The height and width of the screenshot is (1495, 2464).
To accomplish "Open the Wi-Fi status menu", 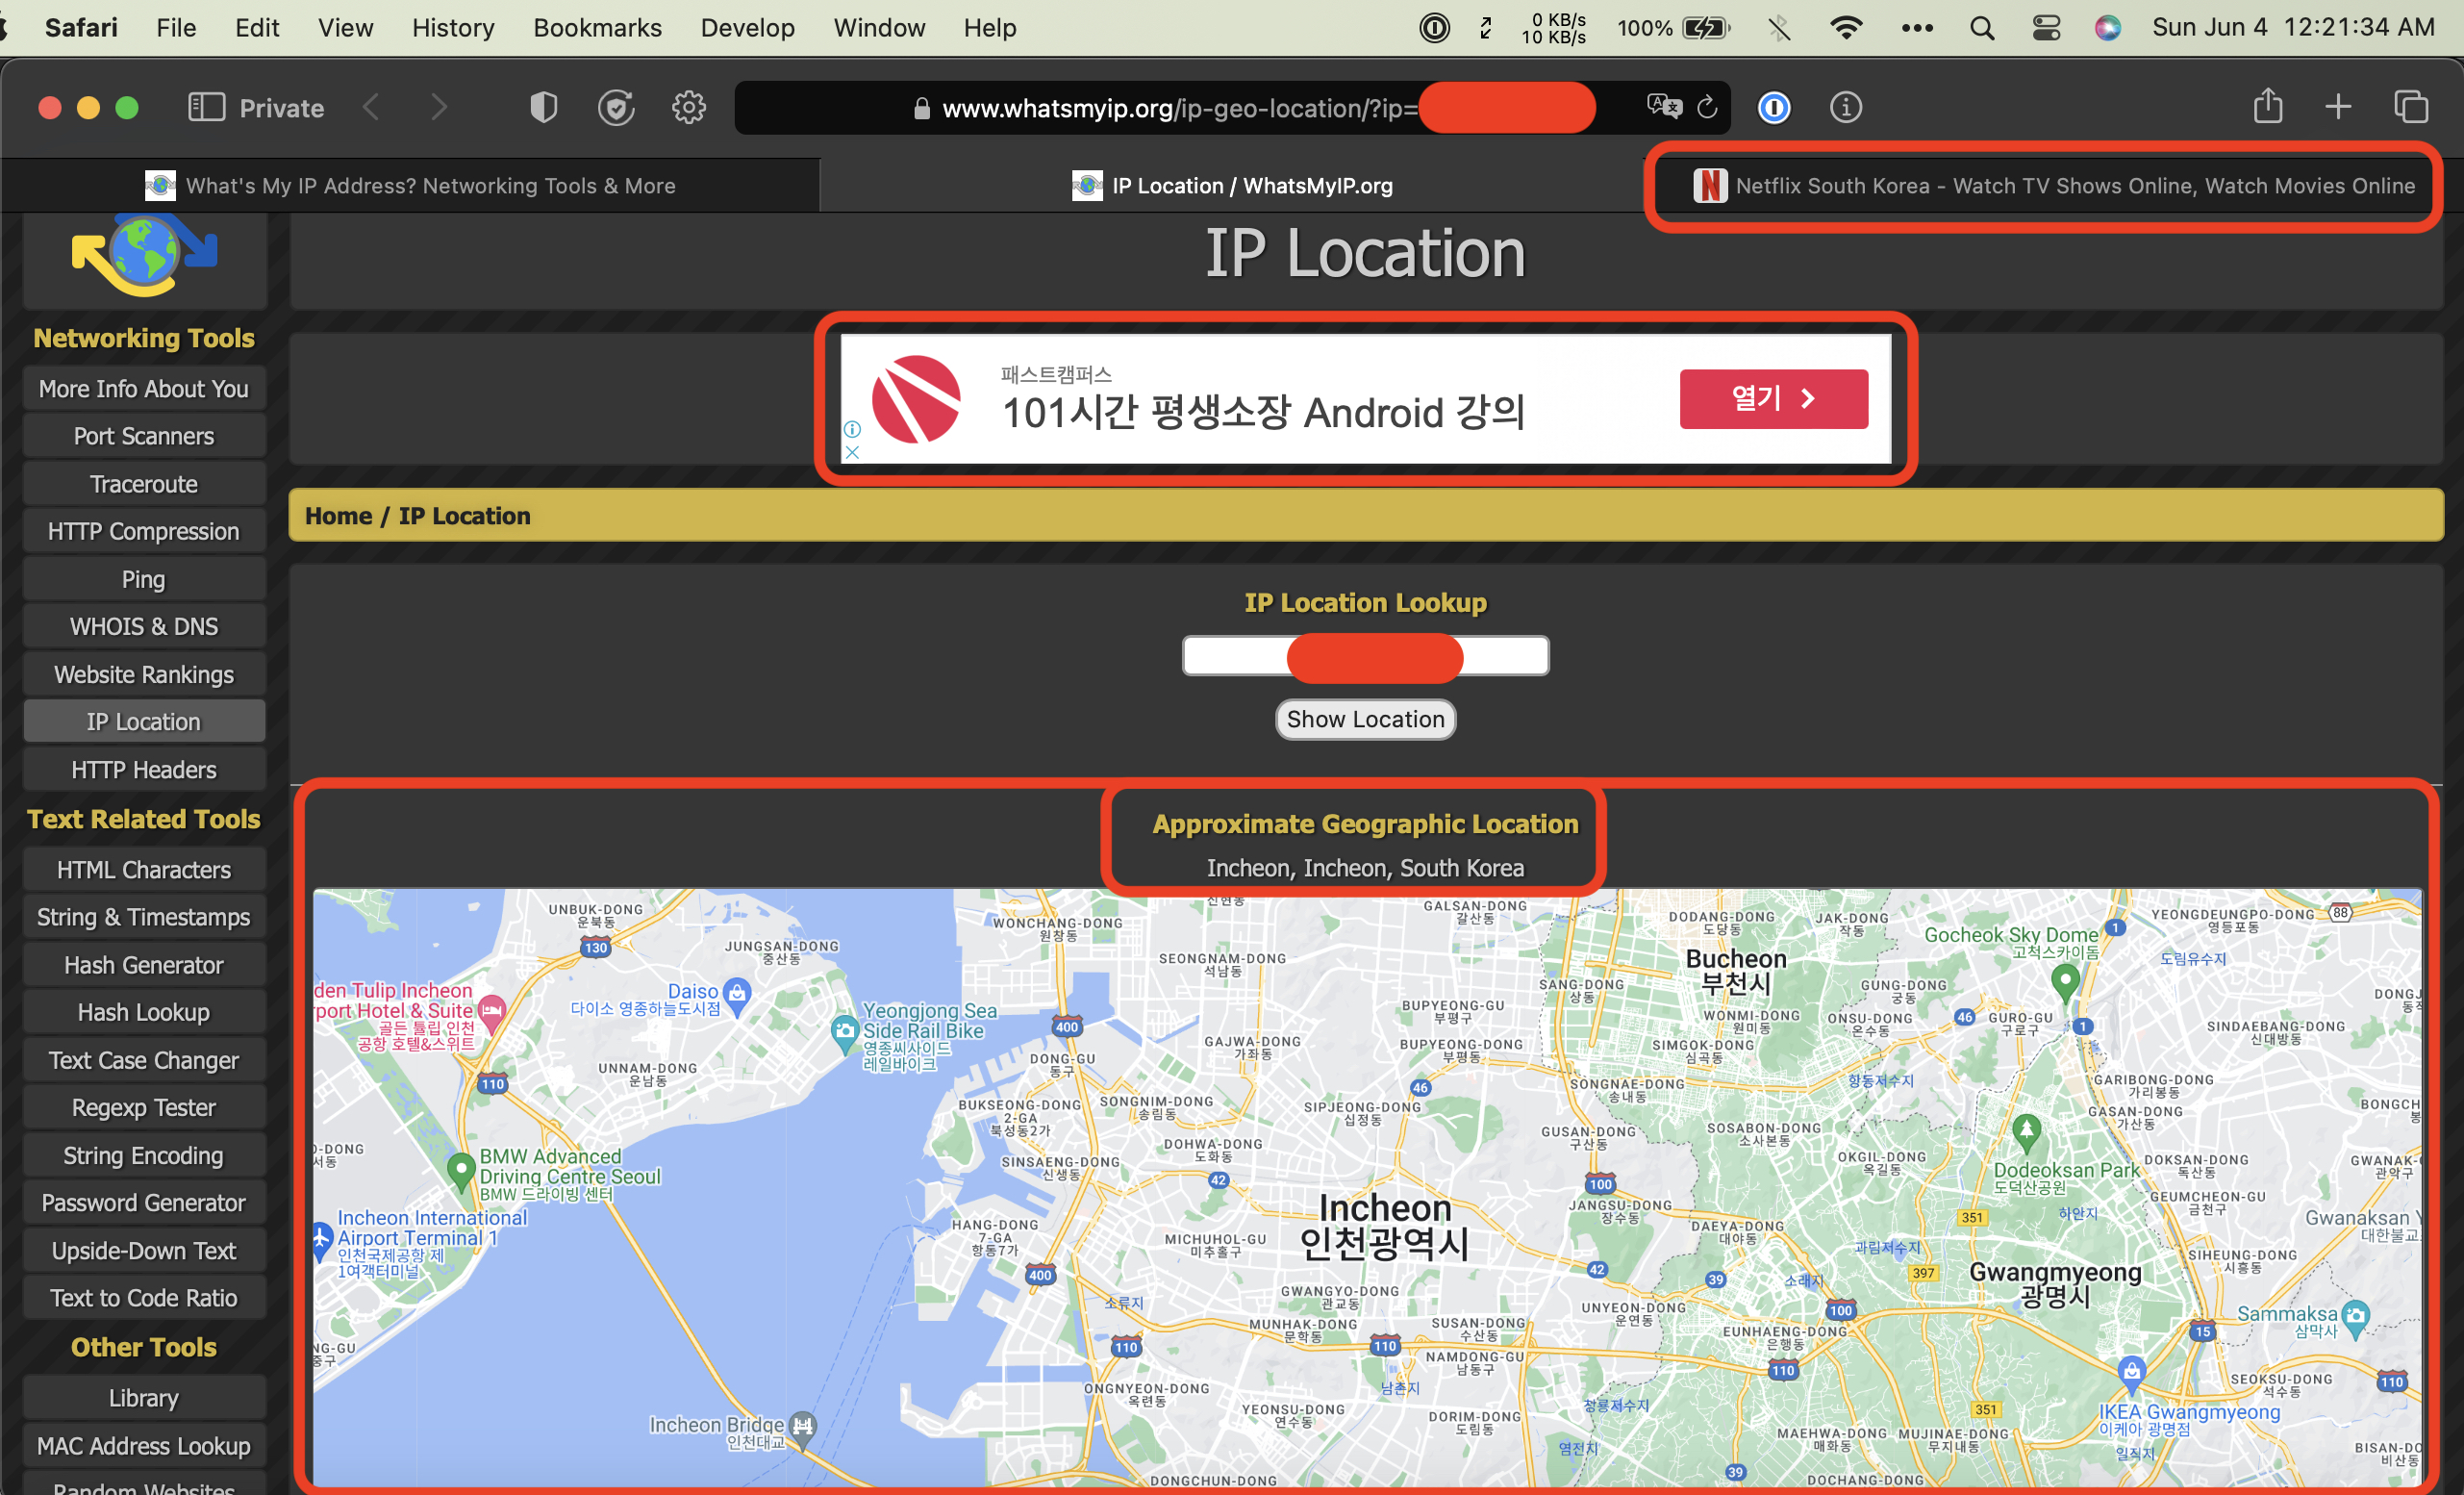I will (x=1846, y=27).
